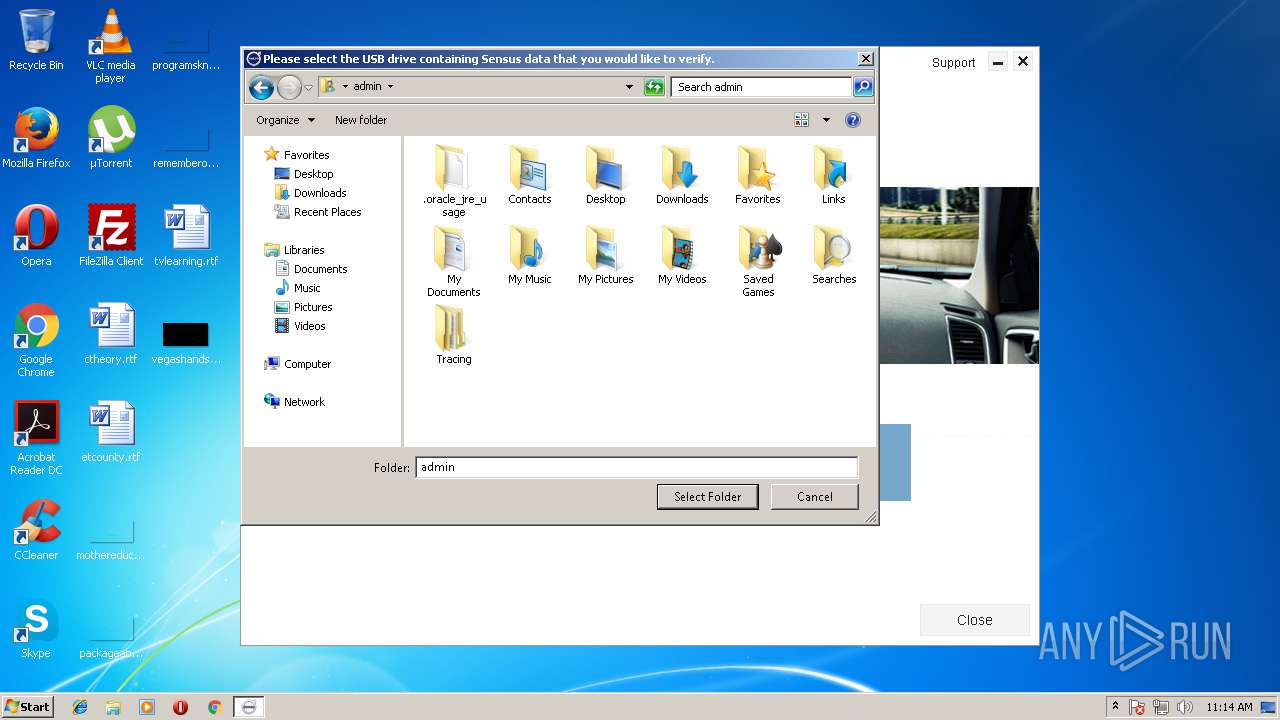Select the My Videos folder
Image resolution: width=1280 pixels, height=720 pixels.
[x=682, y=255]
